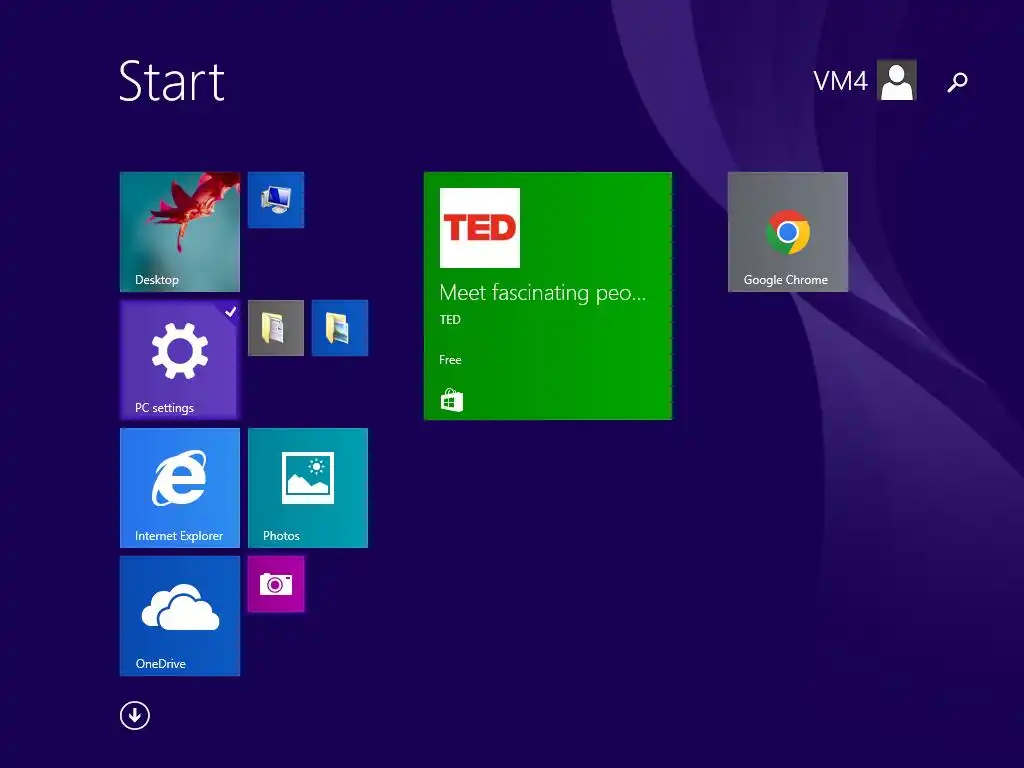
Task: Open the Desktop tile
Action: coord(180,232)
